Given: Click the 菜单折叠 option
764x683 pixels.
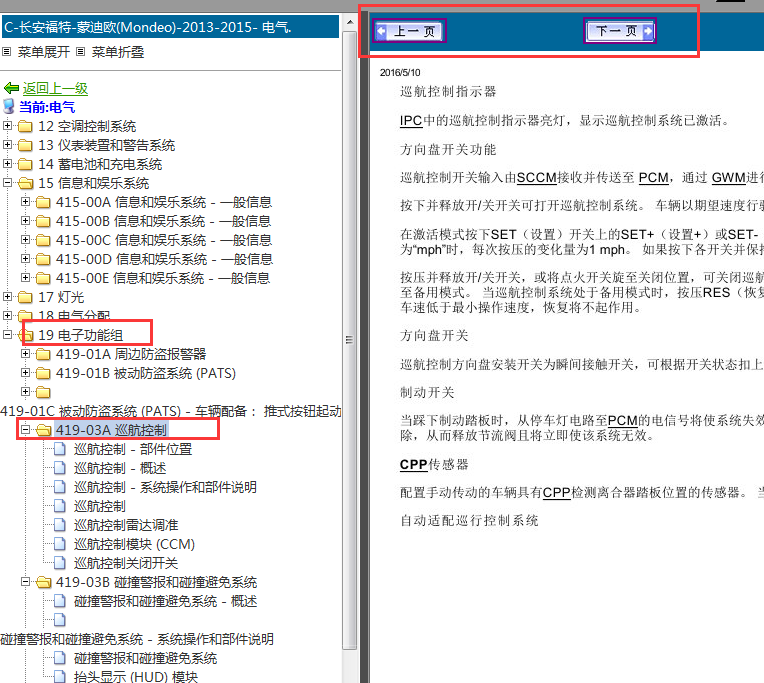Looking at the screenshot, I should click(117, 52).
